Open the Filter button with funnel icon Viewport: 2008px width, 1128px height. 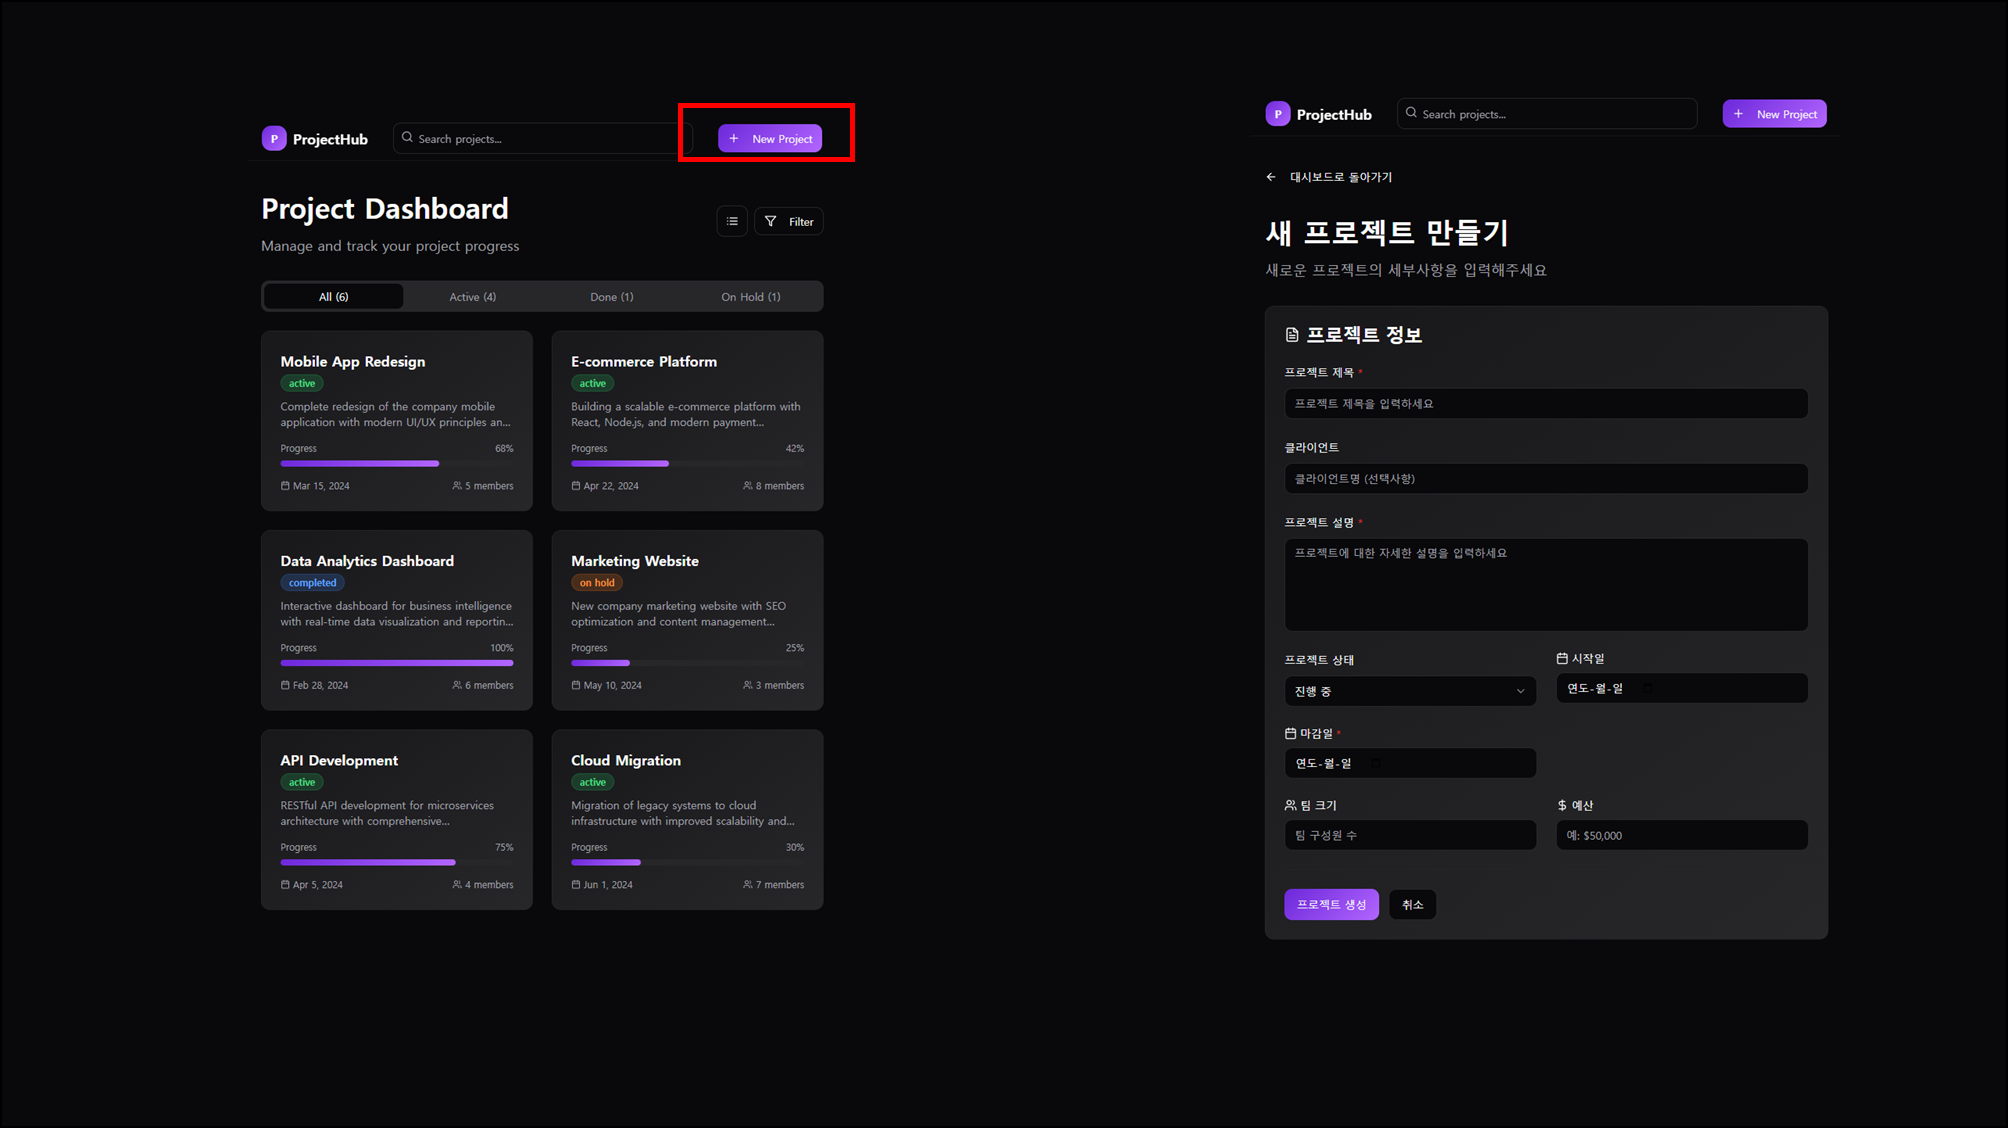(x=789, y=221)
